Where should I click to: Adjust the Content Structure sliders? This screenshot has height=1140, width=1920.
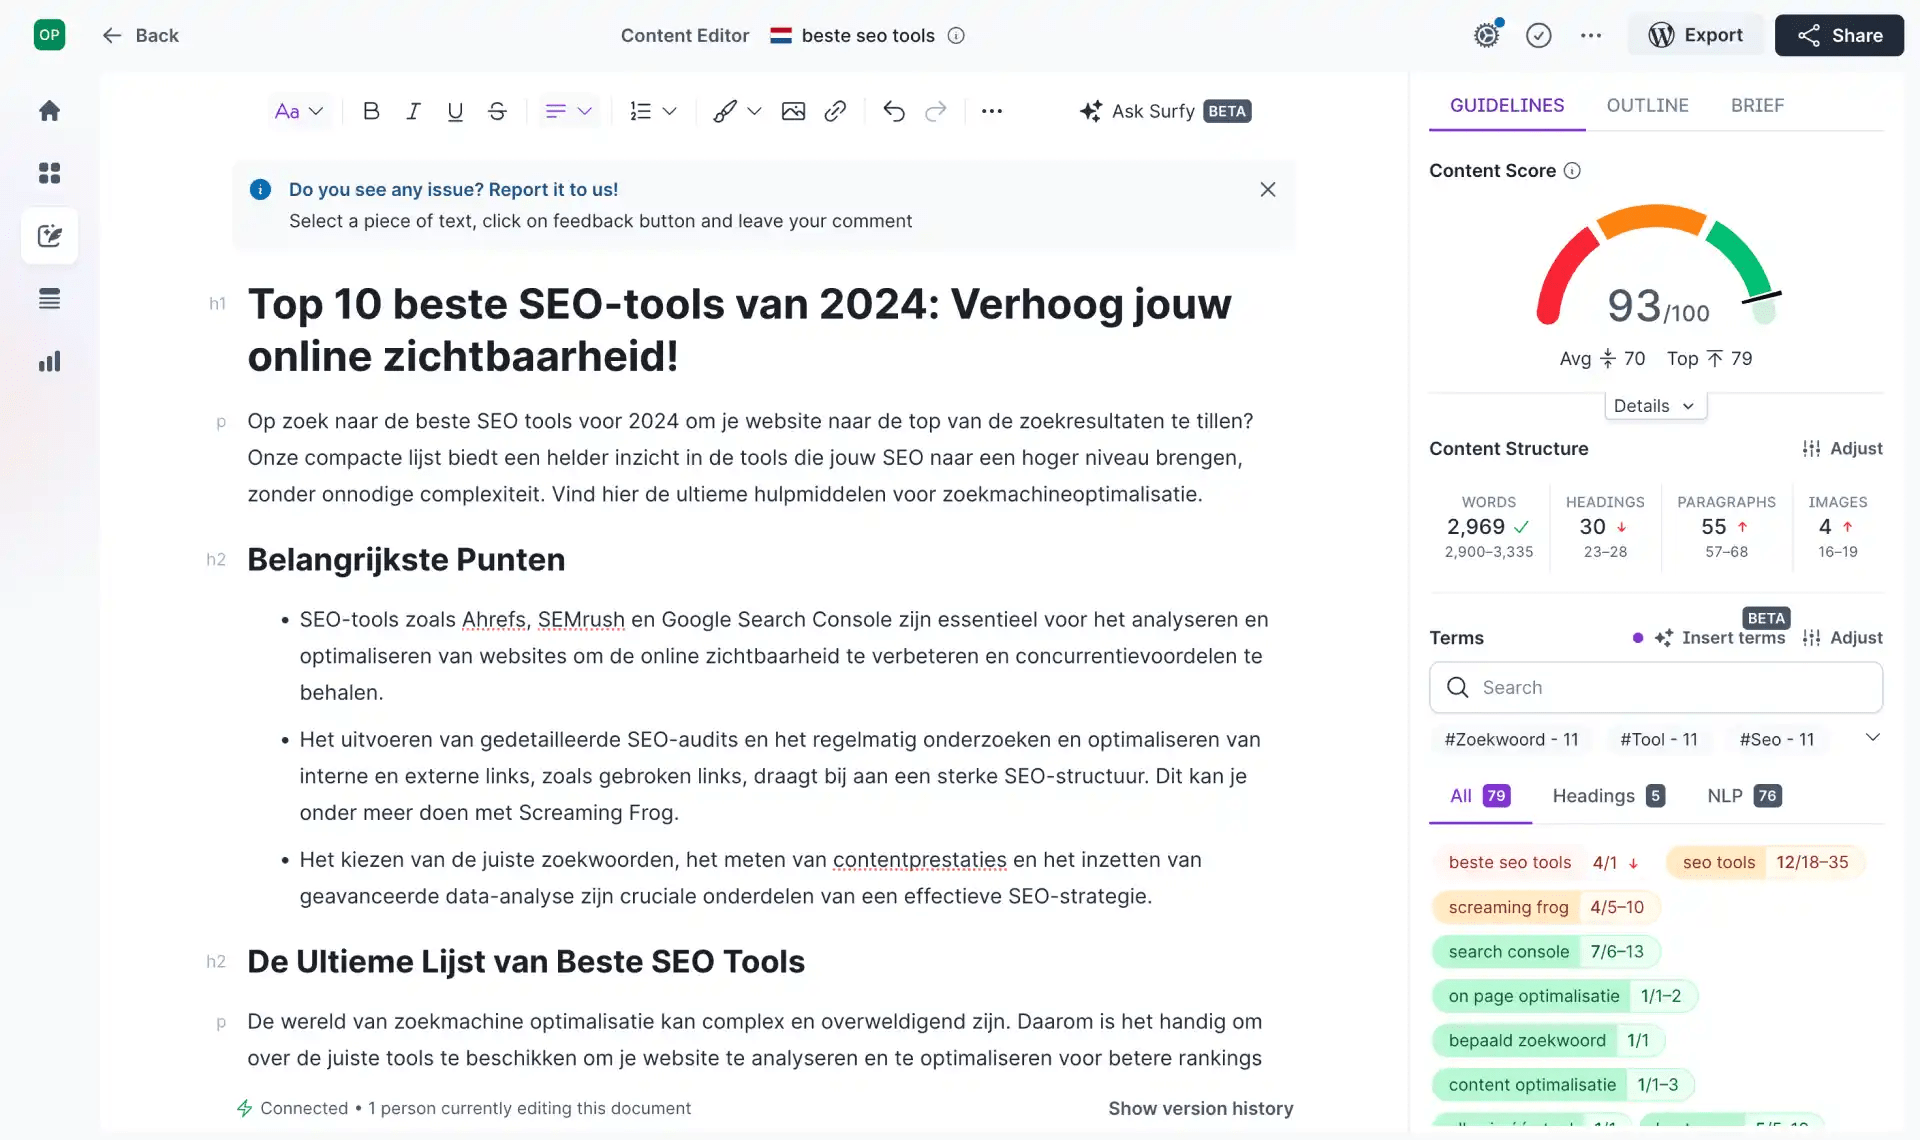coord(1843,448)
